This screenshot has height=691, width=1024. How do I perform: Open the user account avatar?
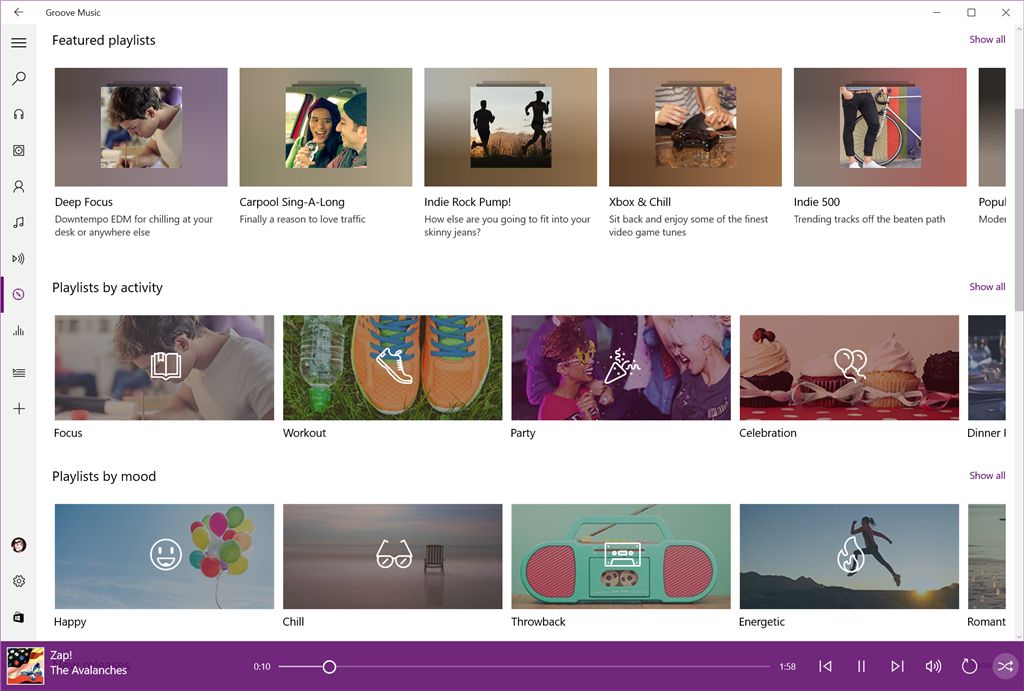coord(19,545)
